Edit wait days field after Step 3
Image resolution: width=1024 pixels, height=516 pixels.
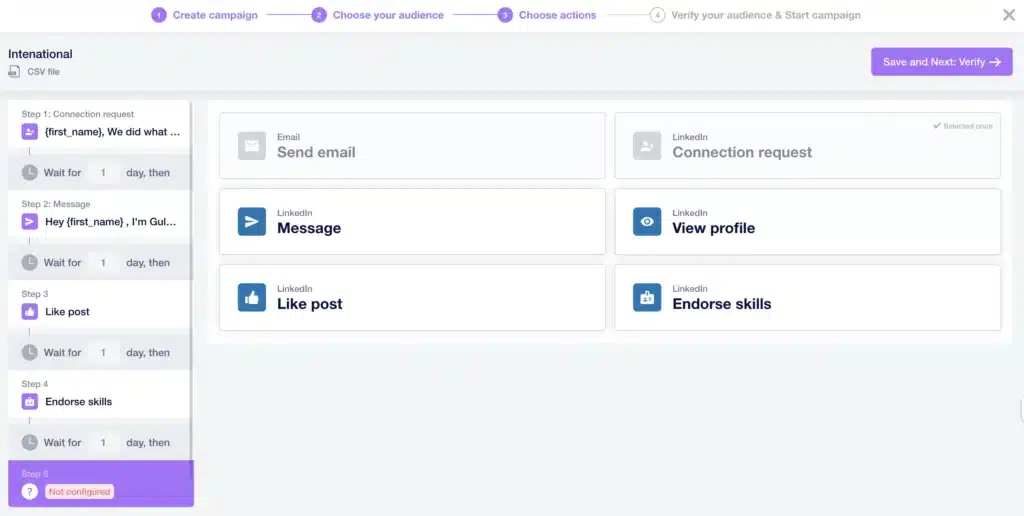[x=103, y=353]
